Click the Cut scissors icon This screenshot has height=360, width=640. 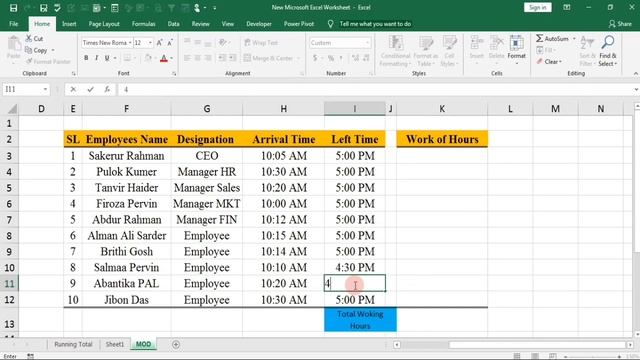click(29, 38)
